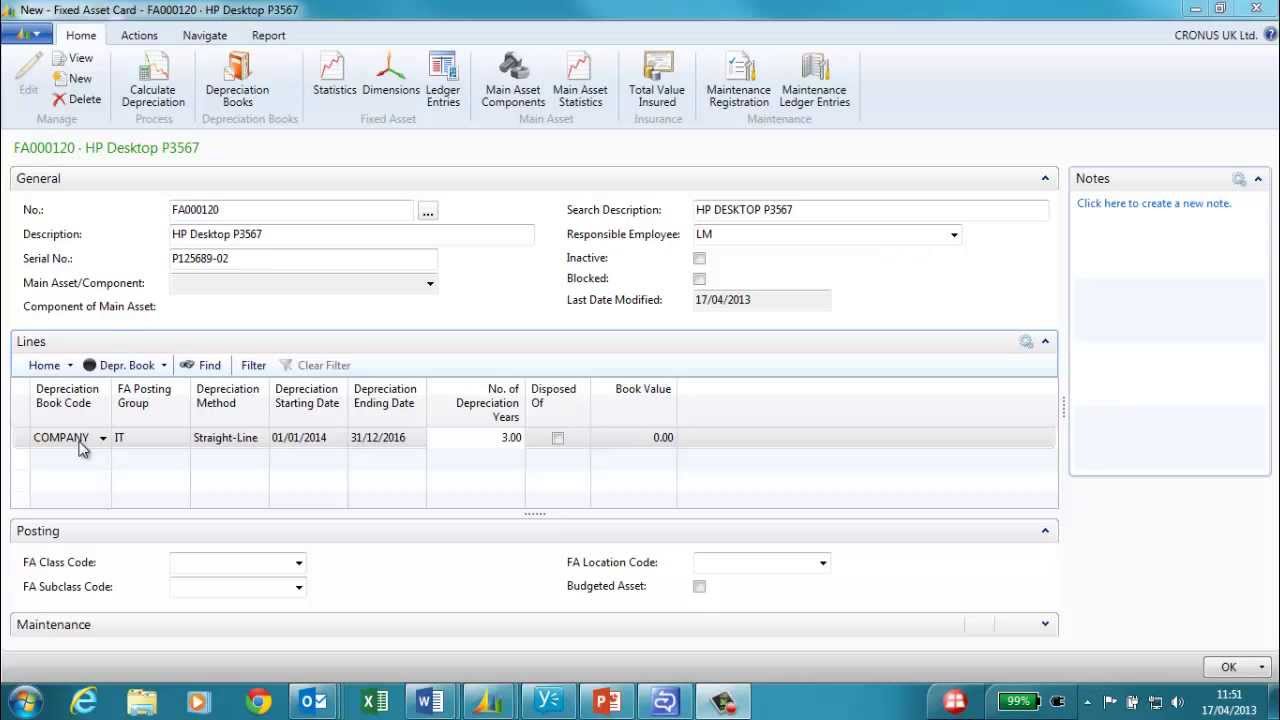Open Outlook from the taskbar
The width and height of the screenshot is (1280, 720).
[x=315, y=701]
